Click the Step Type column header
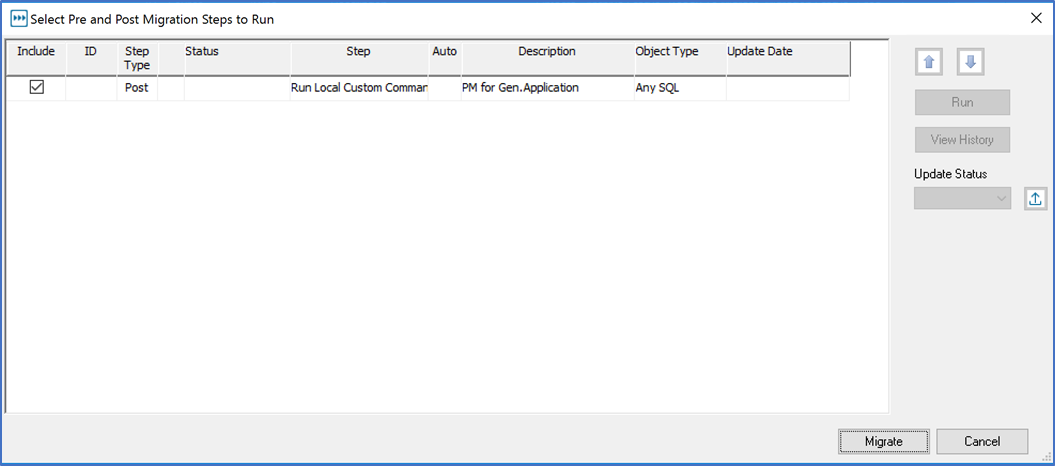This screenshot has width=1055, height=466. click(x=137, y=59)
